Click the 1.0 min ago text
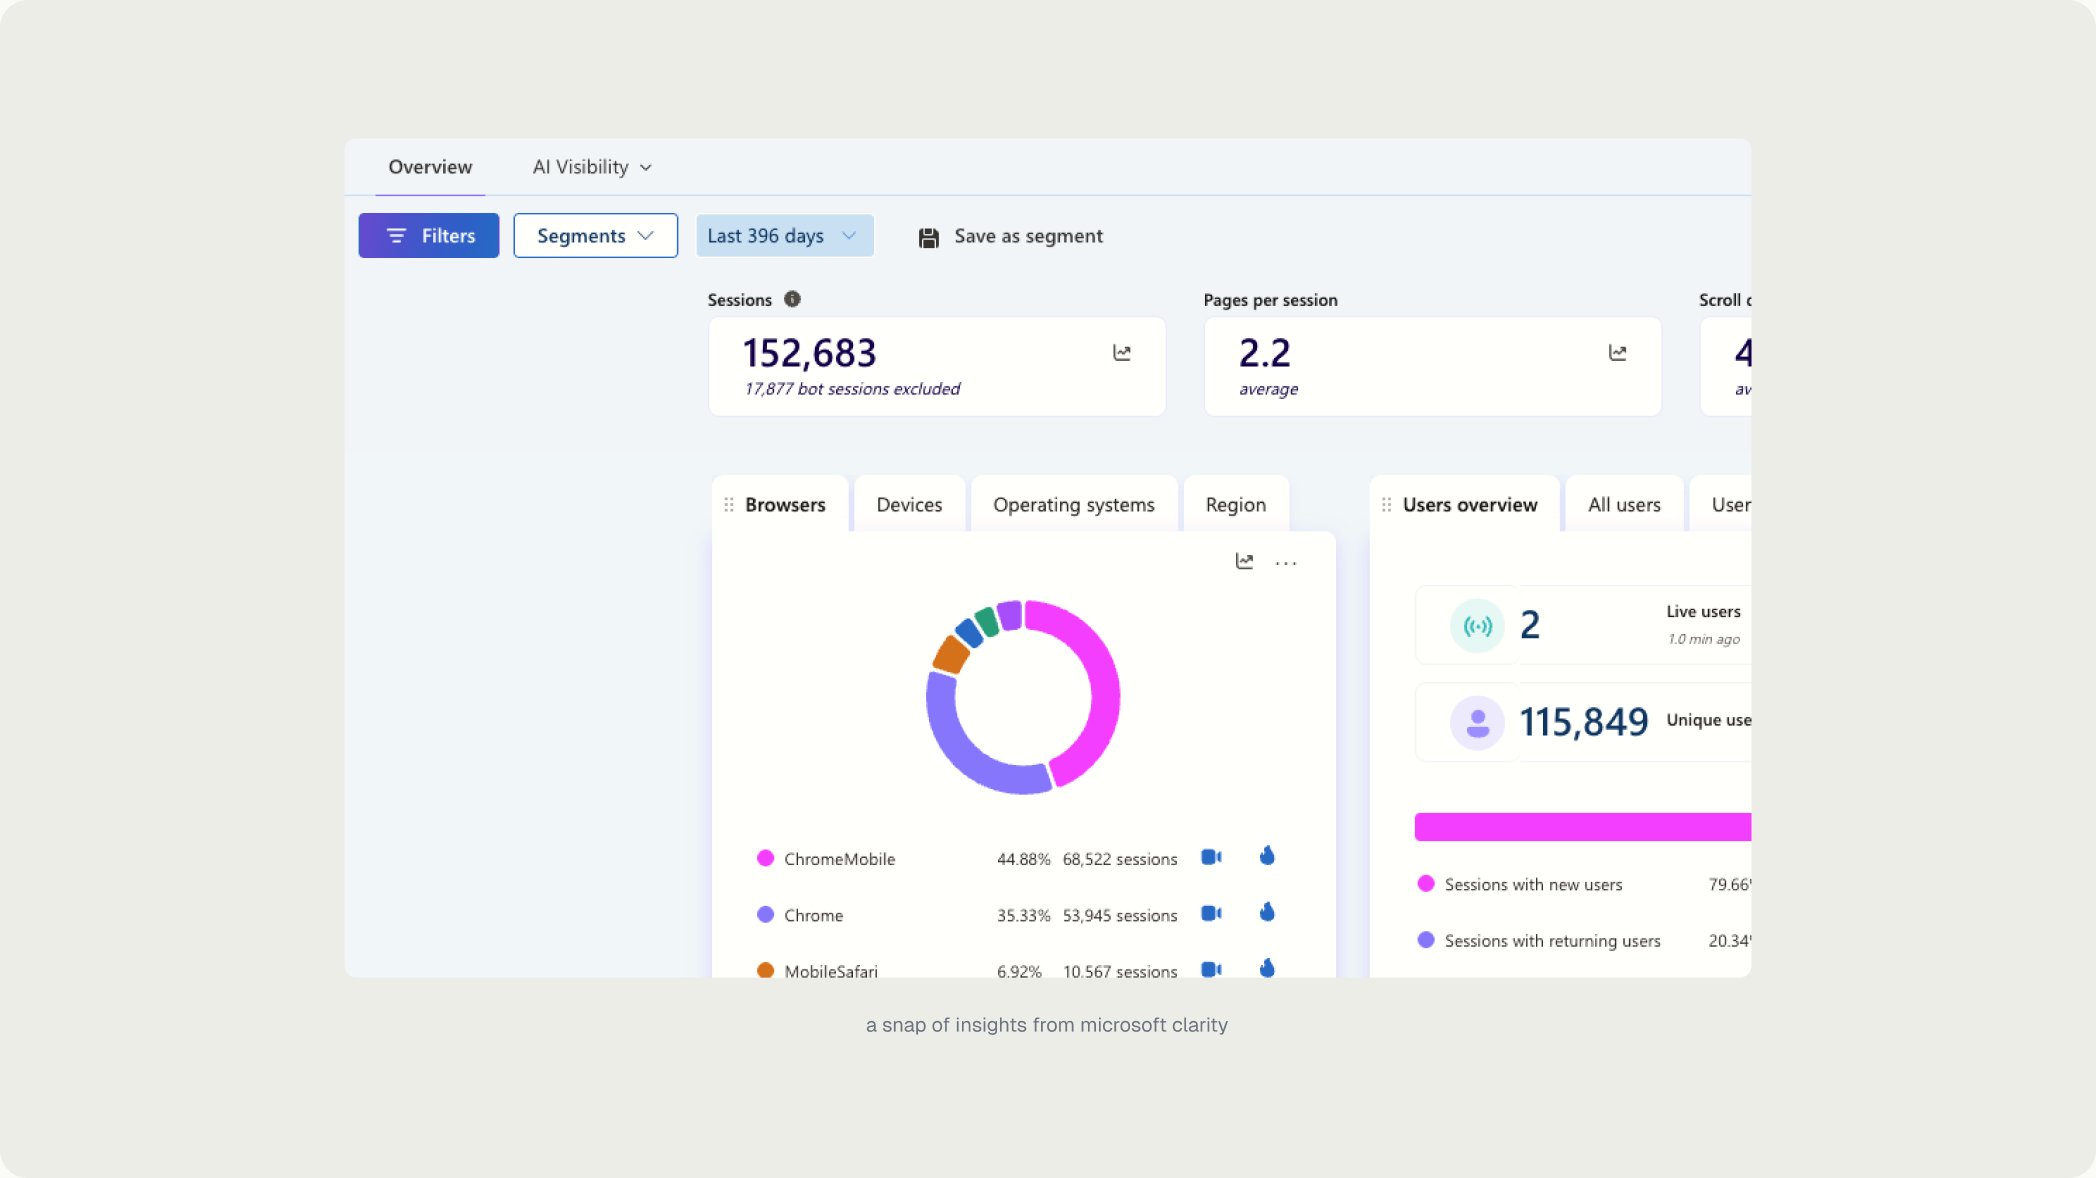The width and height of the screenshot is (2096, 1178). [x=1703, y=639]
